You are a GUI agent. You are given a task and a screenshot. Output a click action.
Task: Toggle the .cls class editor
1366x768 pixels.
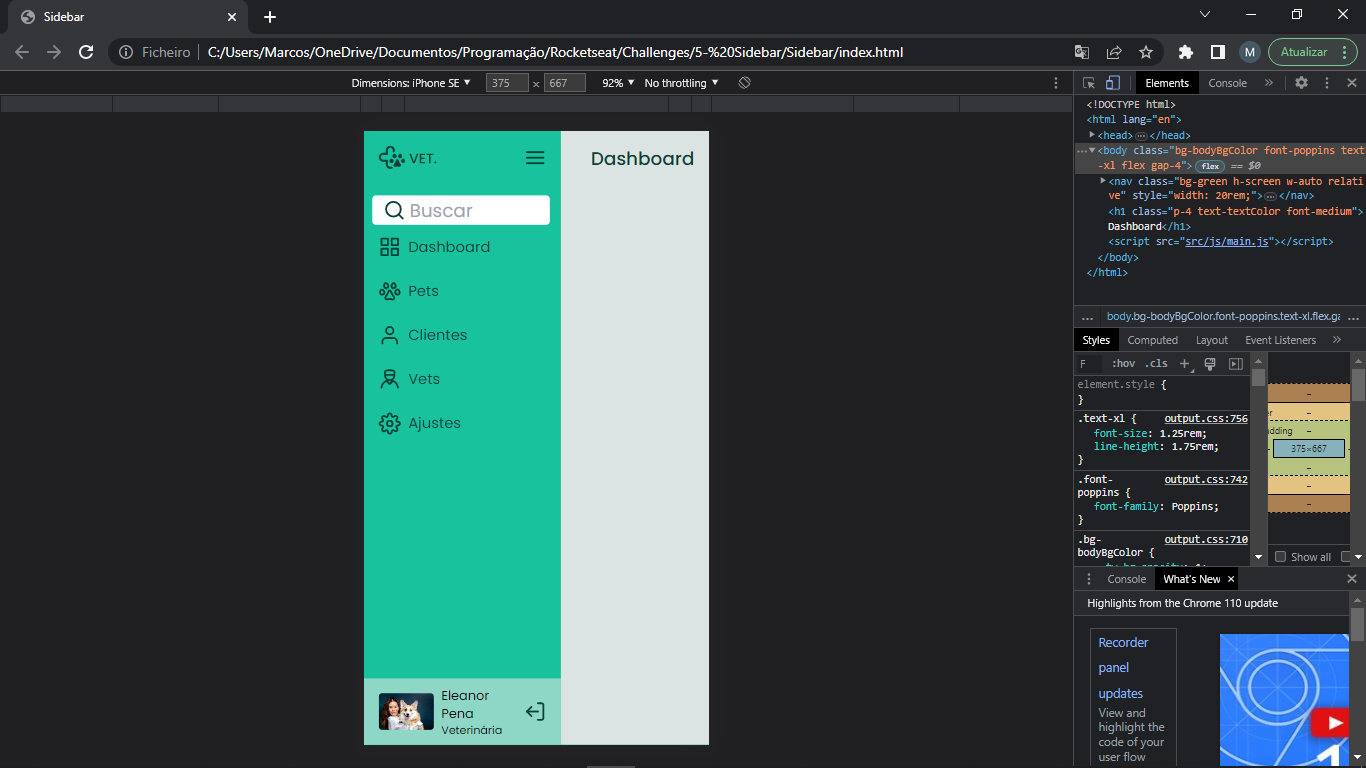(1155, 363)
